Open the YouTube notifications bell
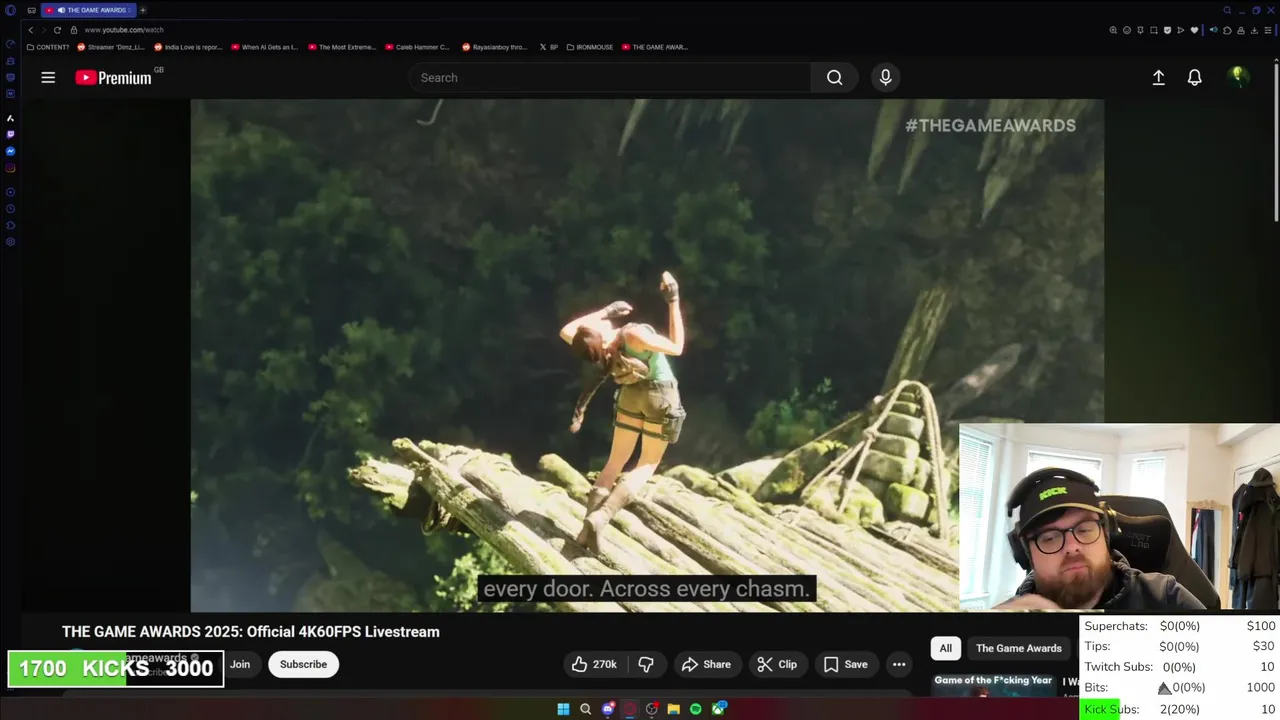Viewport: 1280px width, 720px height. (x=1194, y=77)
